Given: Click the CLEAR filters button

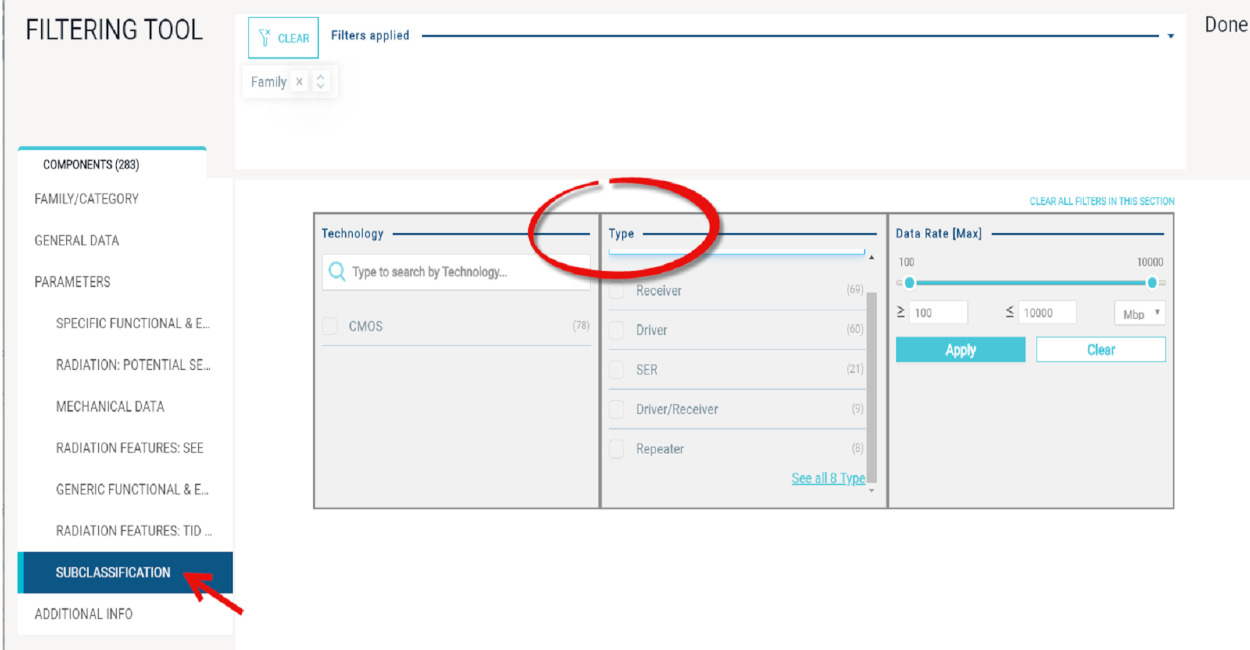Looking at the screenshot, I should pyautogui.click(x=284, y=38).
